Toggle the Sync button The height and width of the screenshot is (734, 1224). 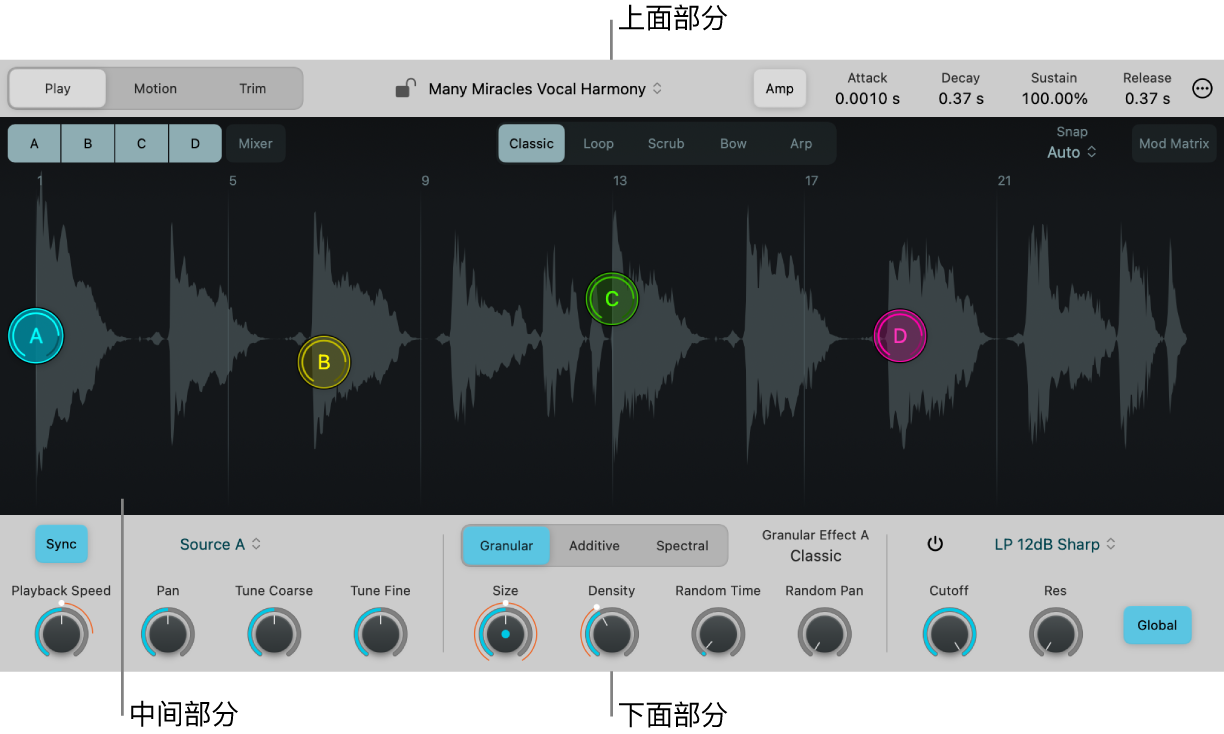pos(61,544)
